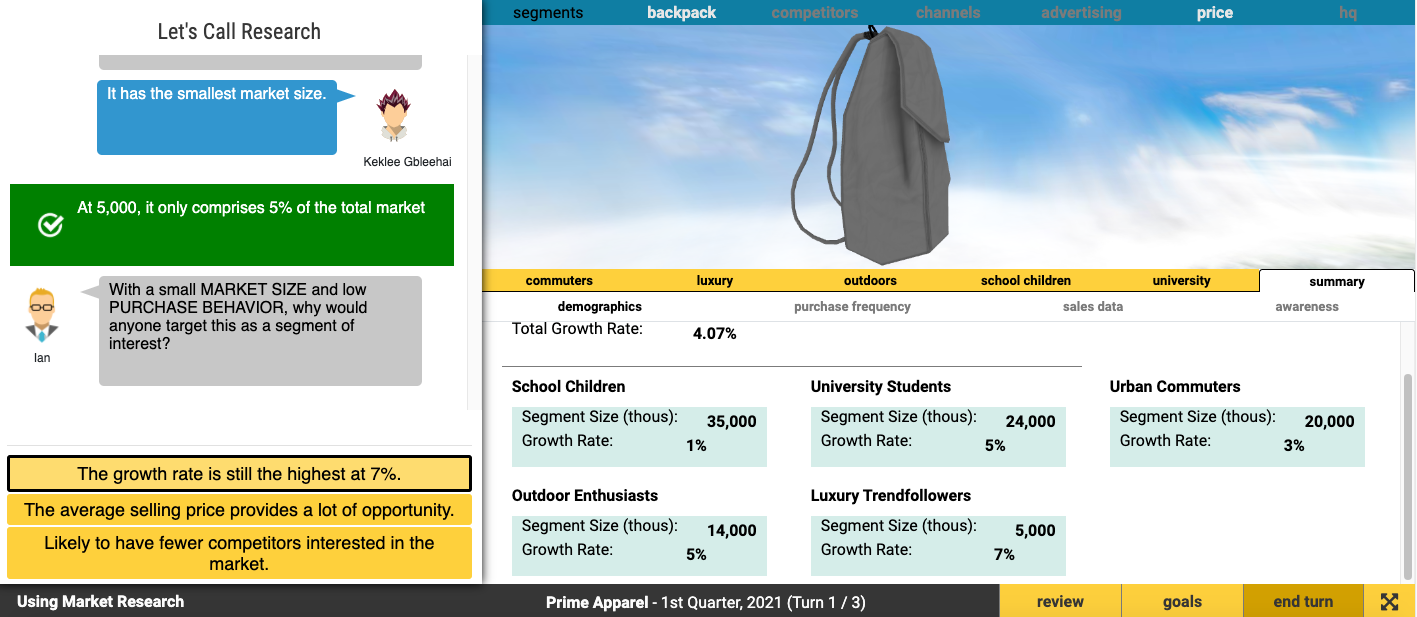The image size is (1417, 617).
Task: Open the competitors top menu
Action: pyautogui.click(x=815, y=13)
